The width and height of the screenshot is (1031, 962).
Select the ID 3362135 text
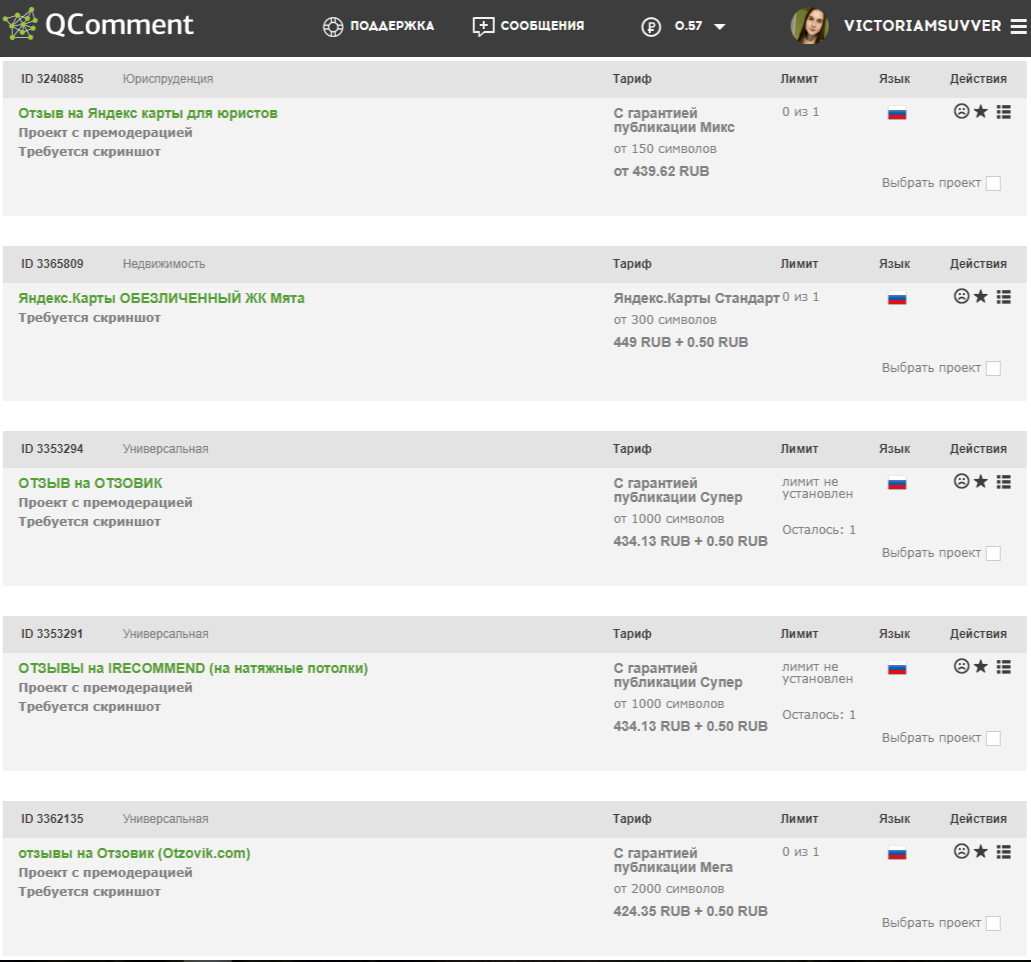point(52,819)
